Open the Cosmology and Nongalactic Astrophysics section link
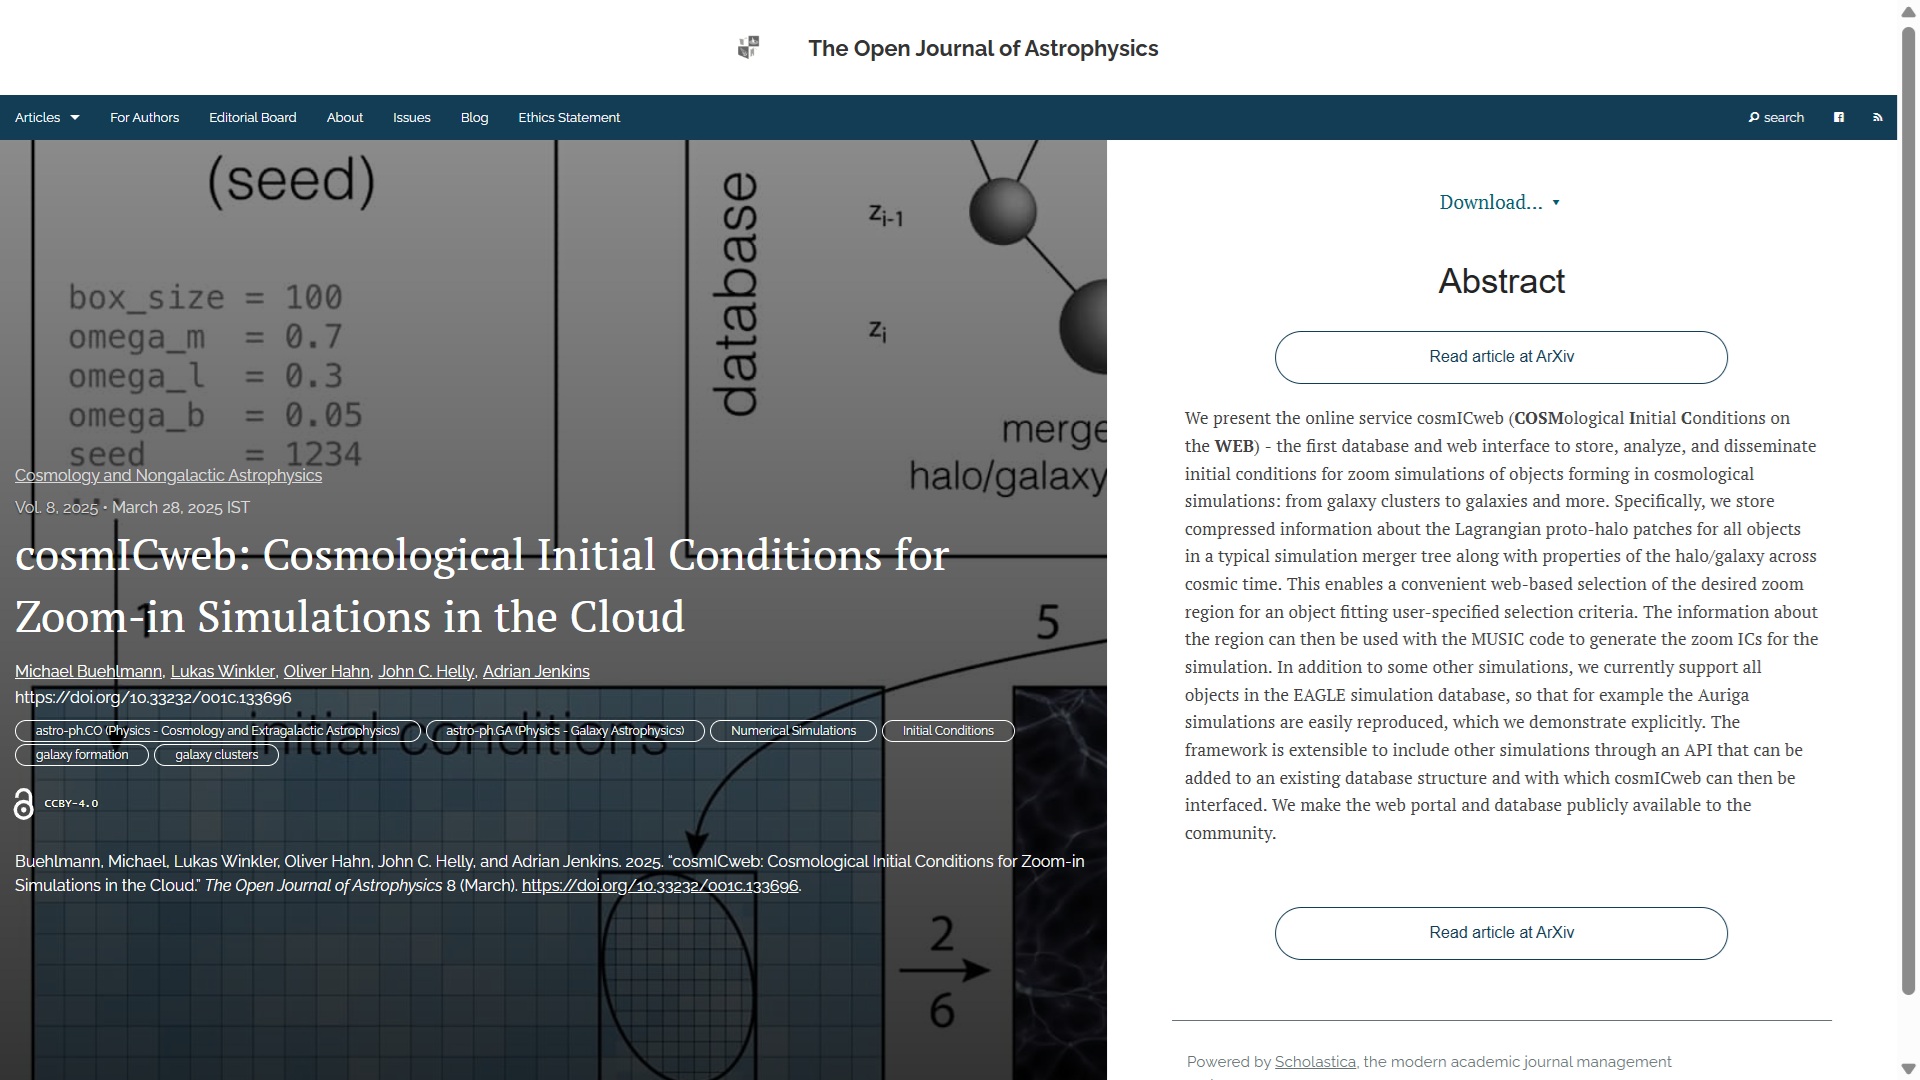The width and height of the screenshot is (1920, 1080). pos(168,476)
